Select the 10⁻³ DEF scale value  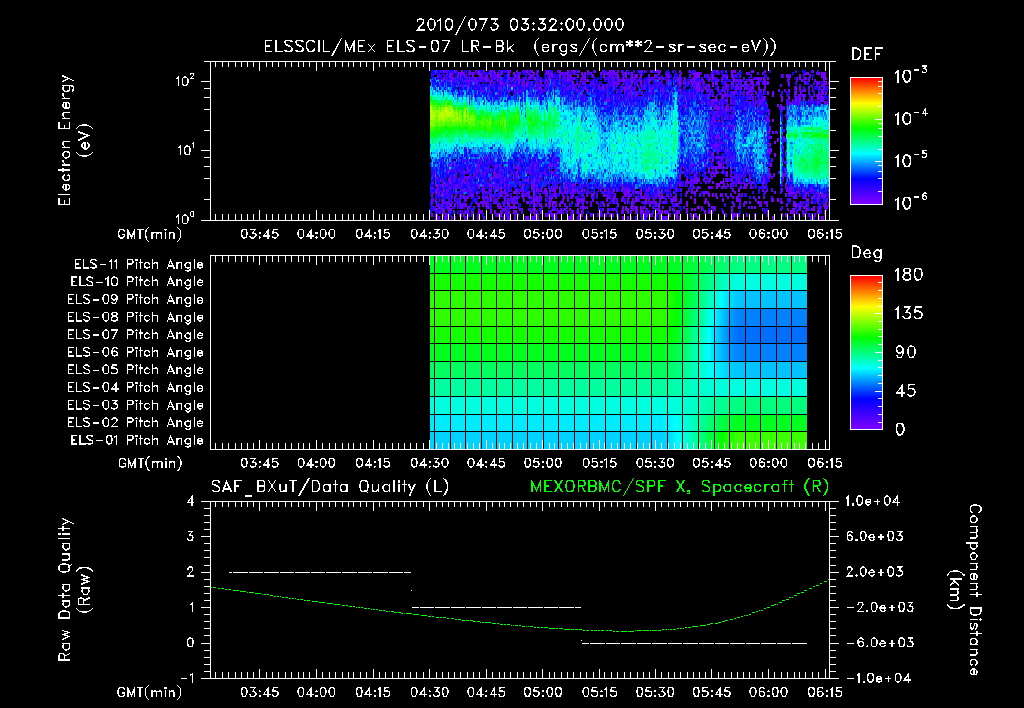click(x=910, y=75)
